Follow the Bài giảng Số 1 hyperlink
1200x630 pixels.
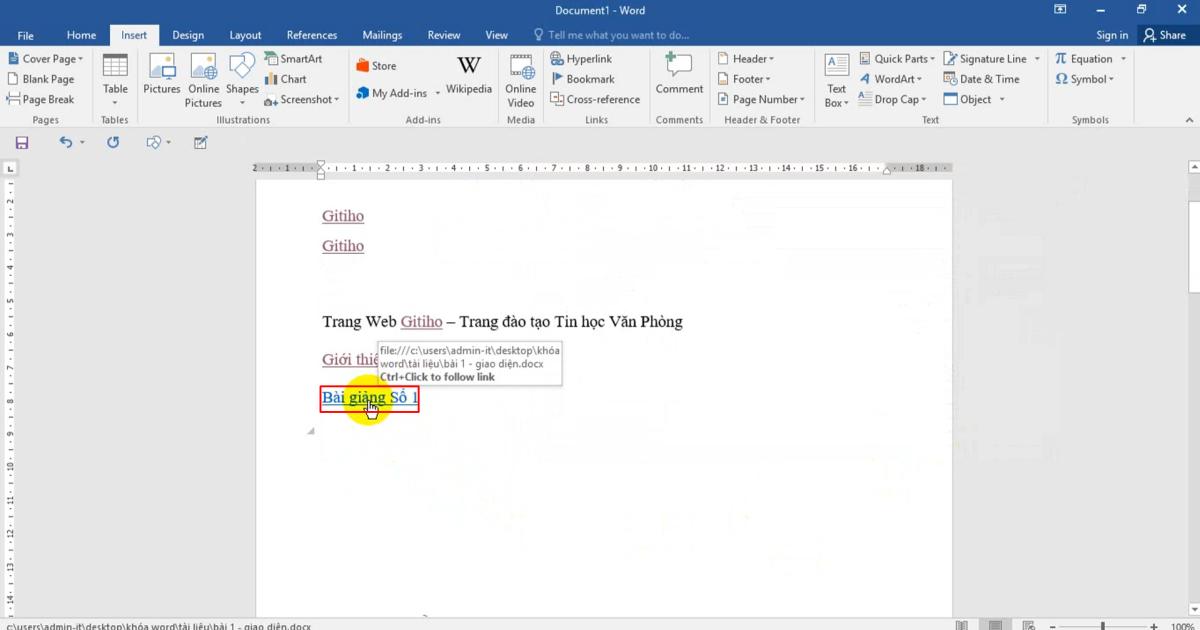click(x=369, y=397)
